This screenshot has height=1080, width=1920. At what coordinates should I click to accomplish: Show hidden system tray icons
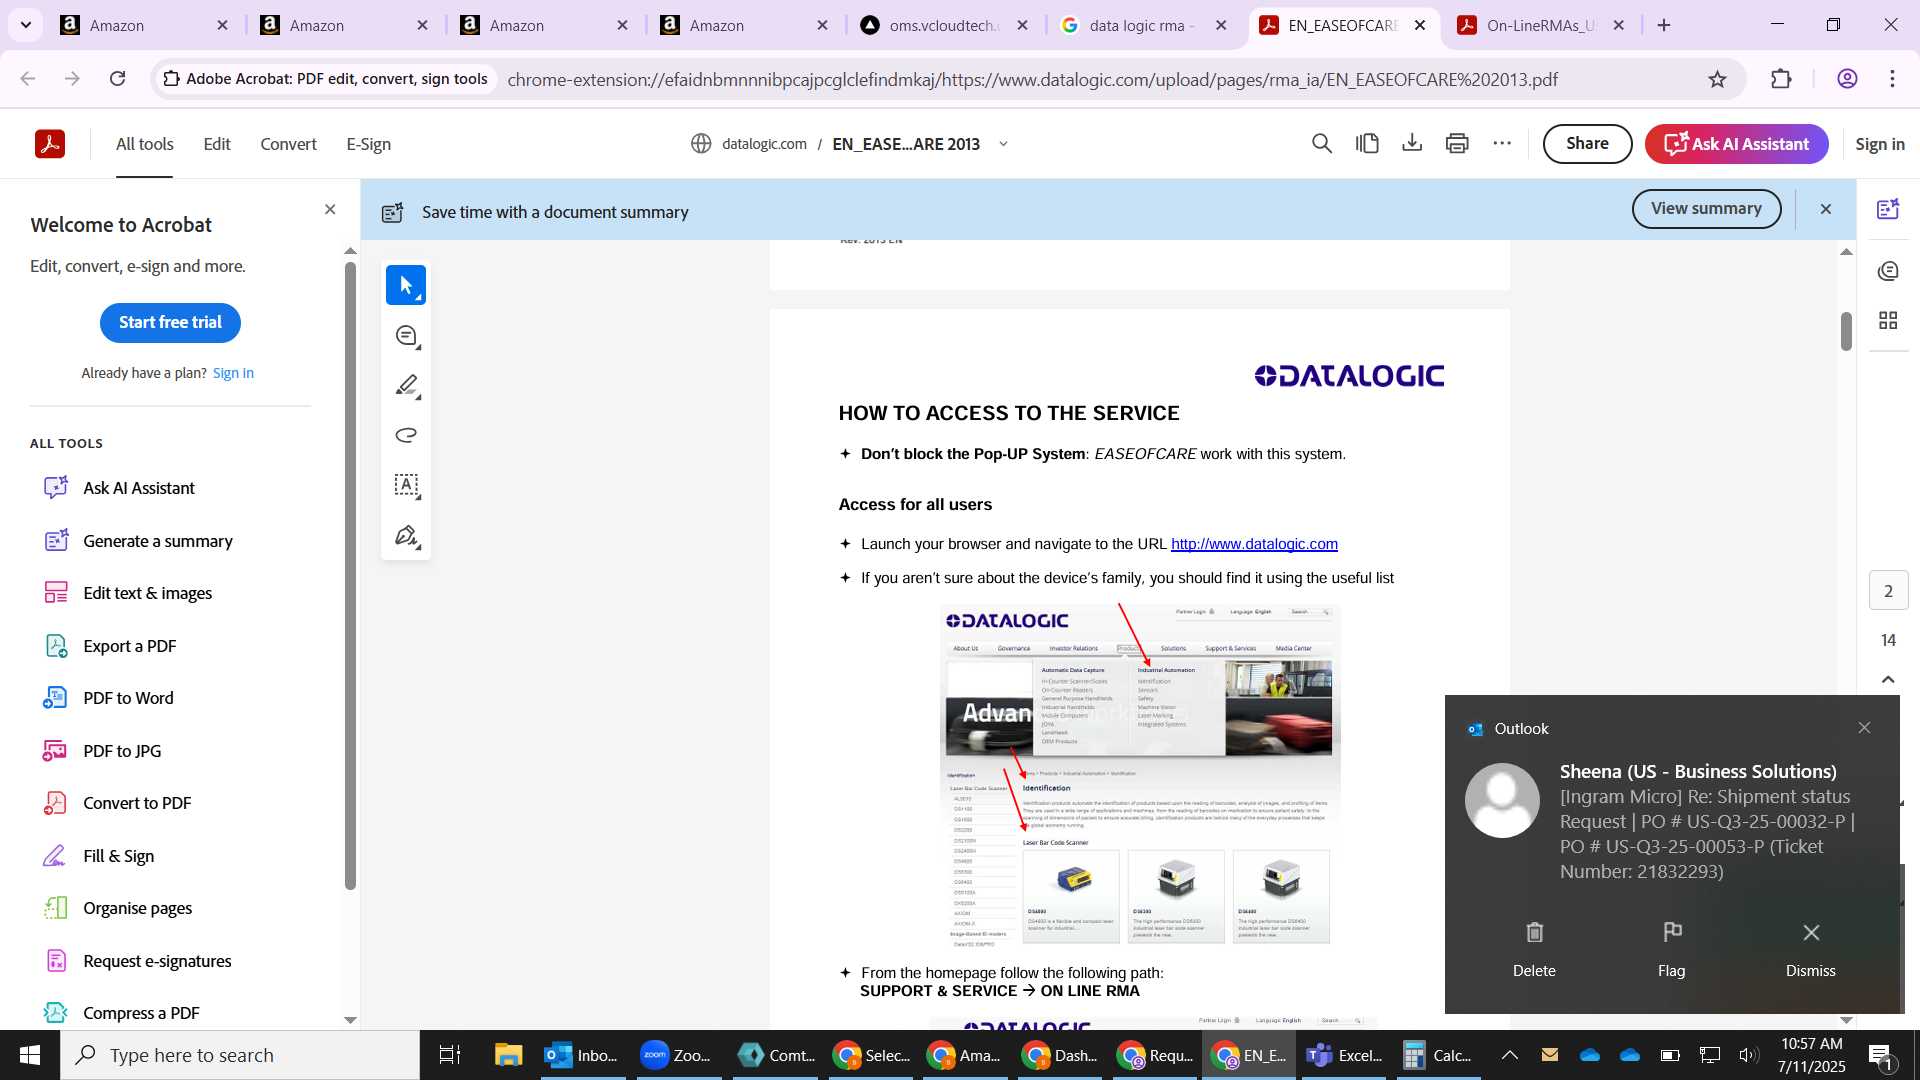click(x=1510, y=1055)
